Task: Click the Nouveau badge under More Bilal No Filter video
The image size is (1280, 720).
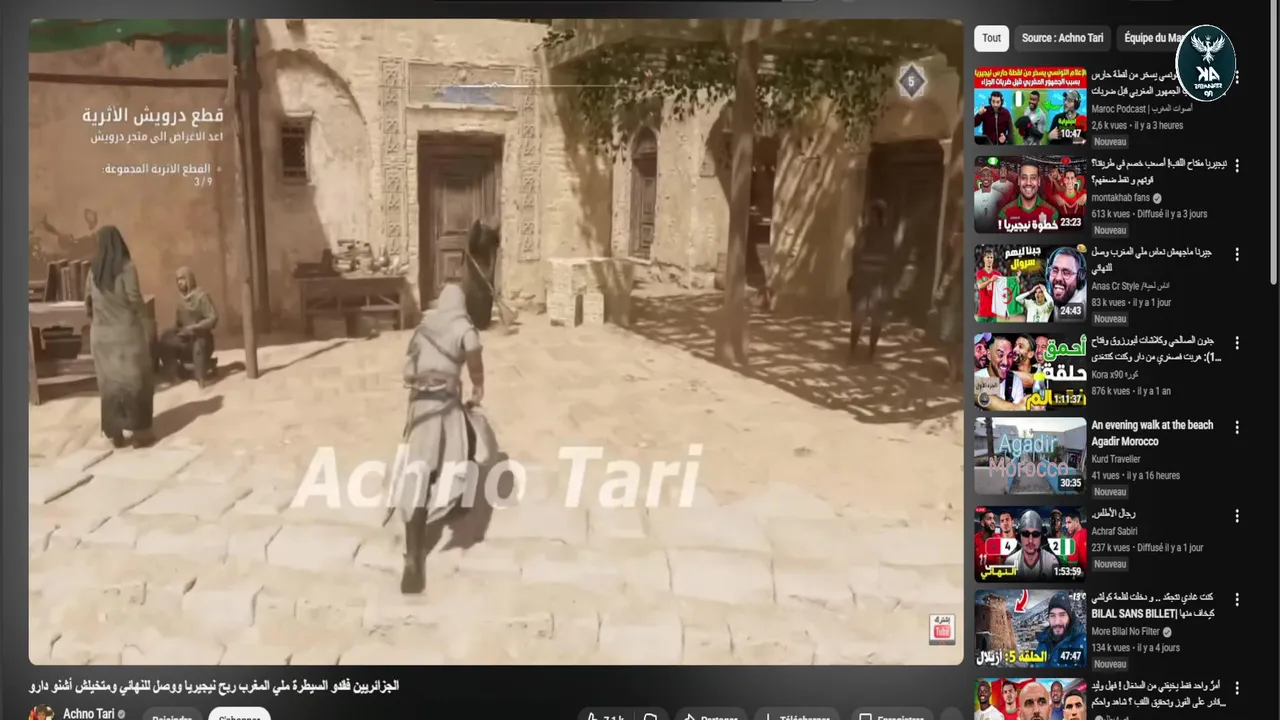Action: click(x=1110, y=664)
